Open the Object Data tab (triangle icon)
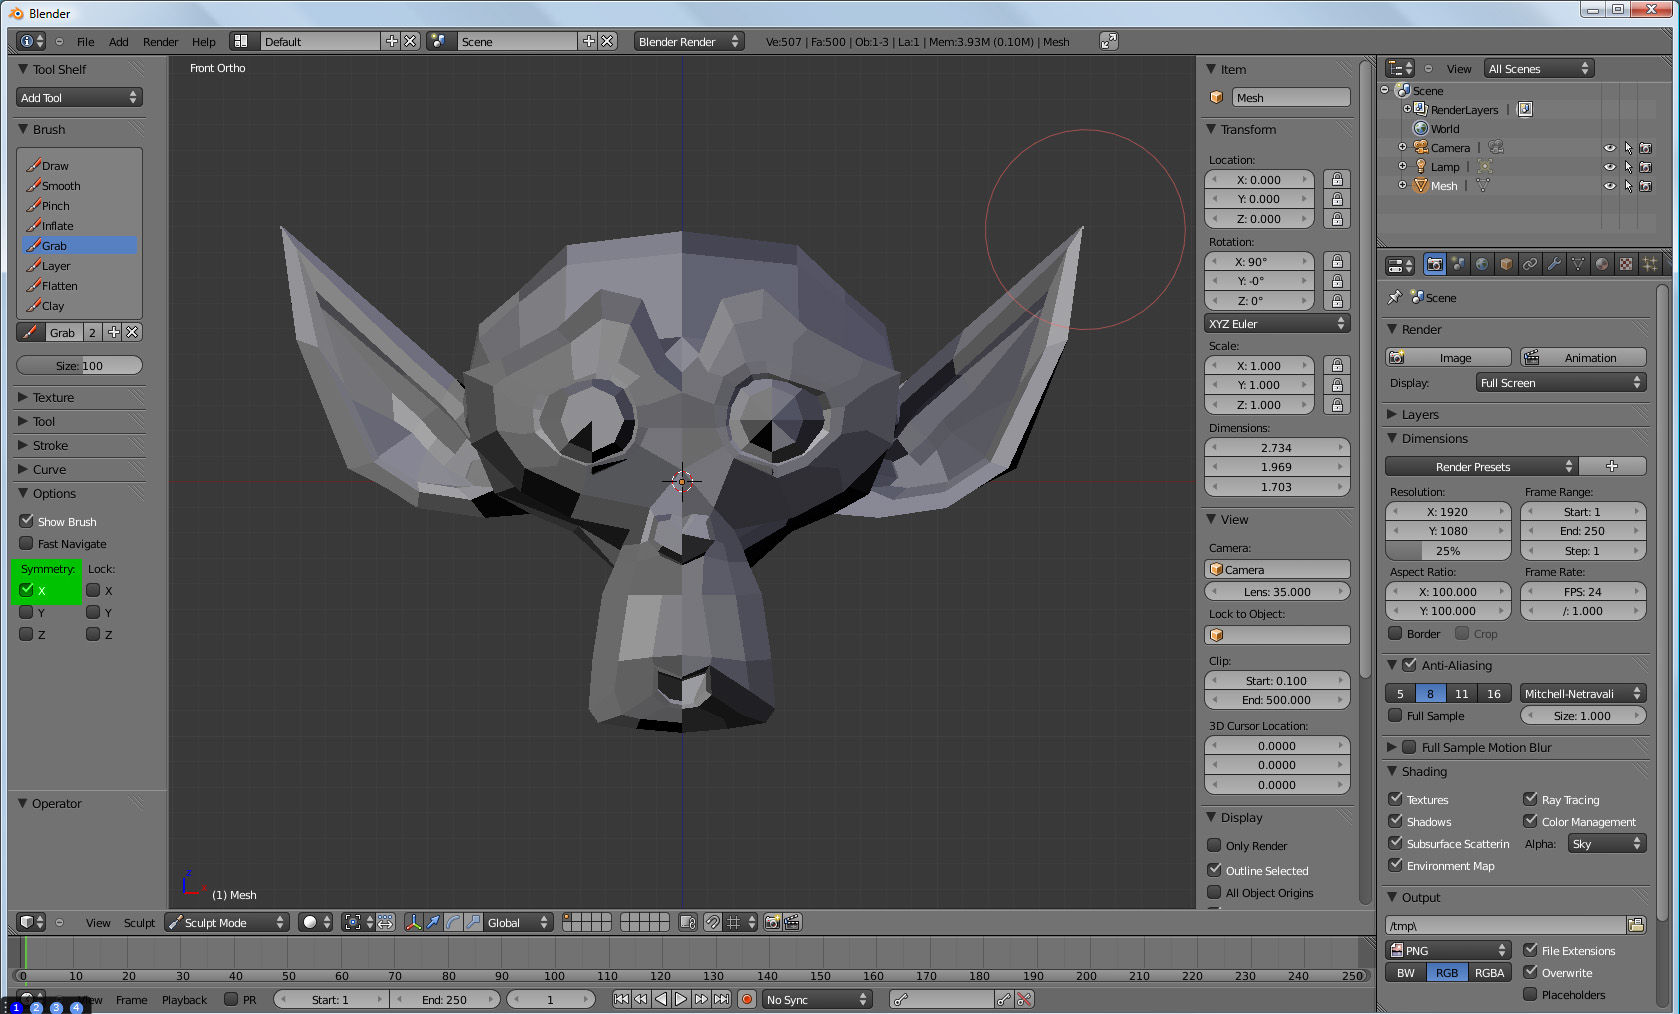This screenshot has height=1014, width=1680. (x=1578, y=264)
